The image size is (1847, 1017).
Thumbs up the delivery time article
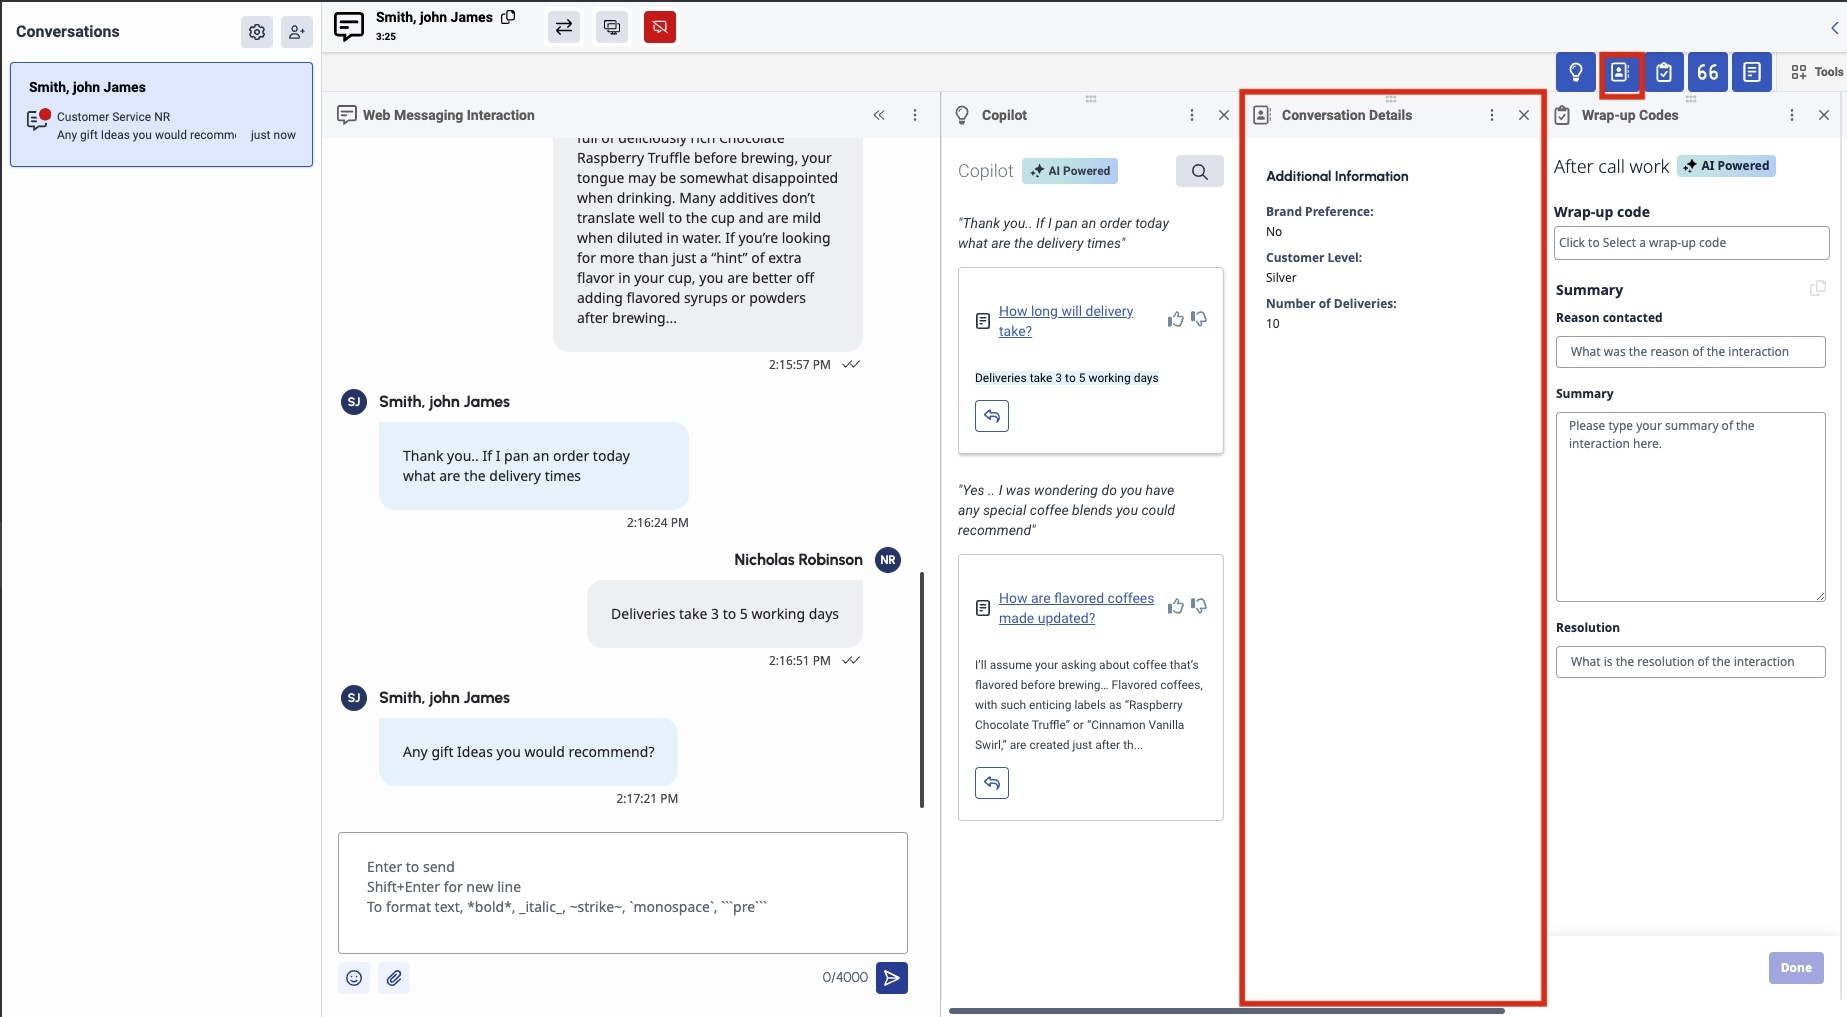click(x=1176, y=319)
